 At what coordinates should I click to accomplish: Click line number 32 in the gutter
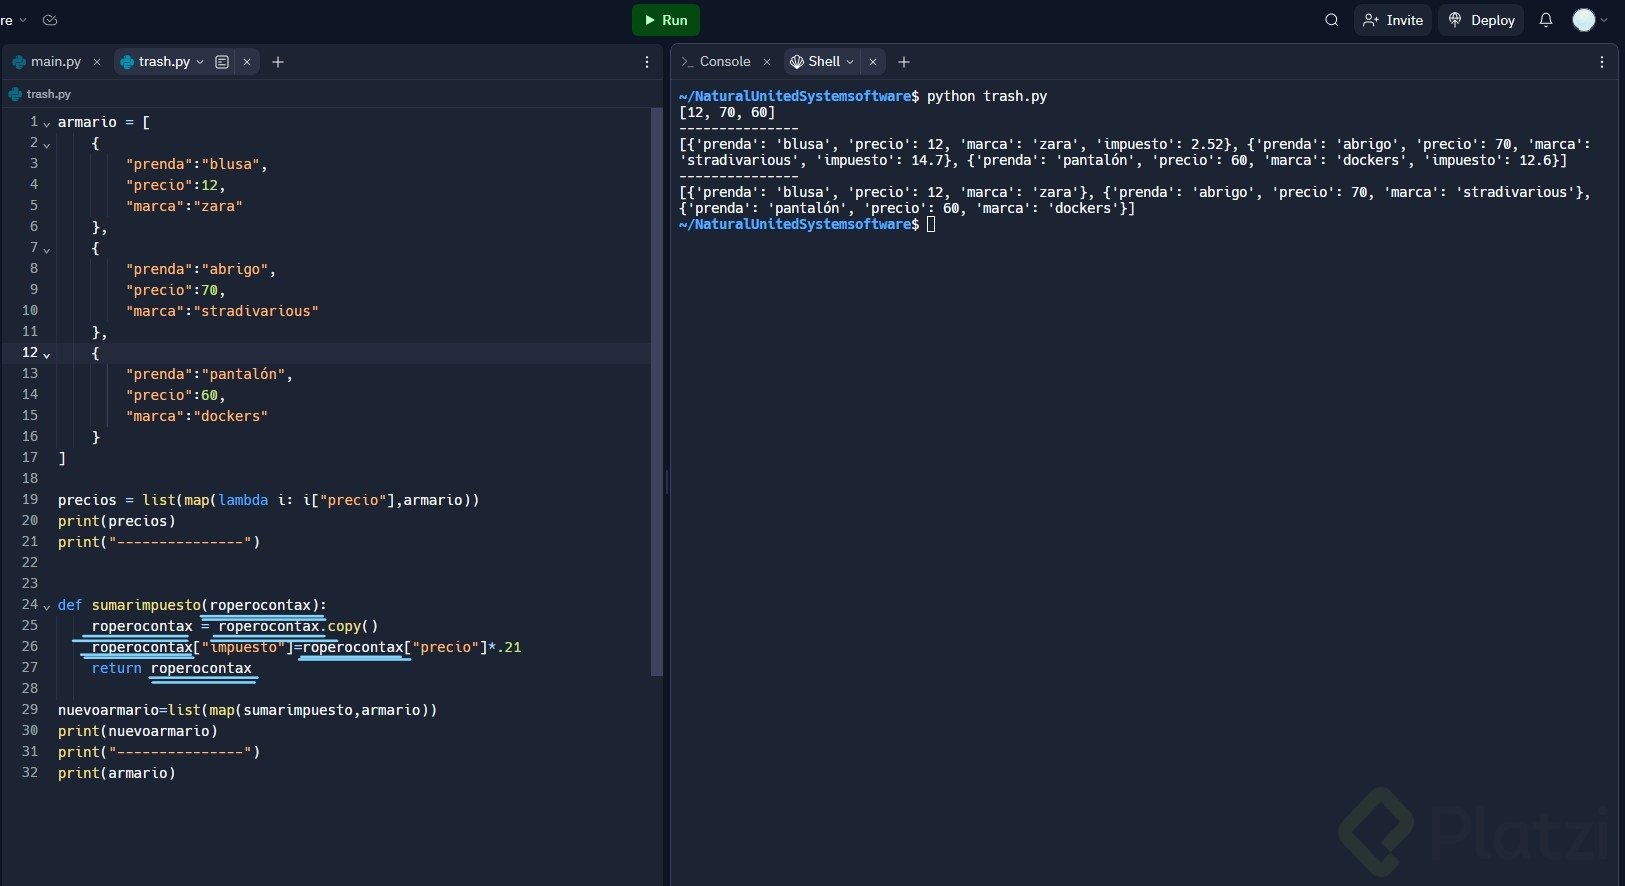(x=30, y=773)
